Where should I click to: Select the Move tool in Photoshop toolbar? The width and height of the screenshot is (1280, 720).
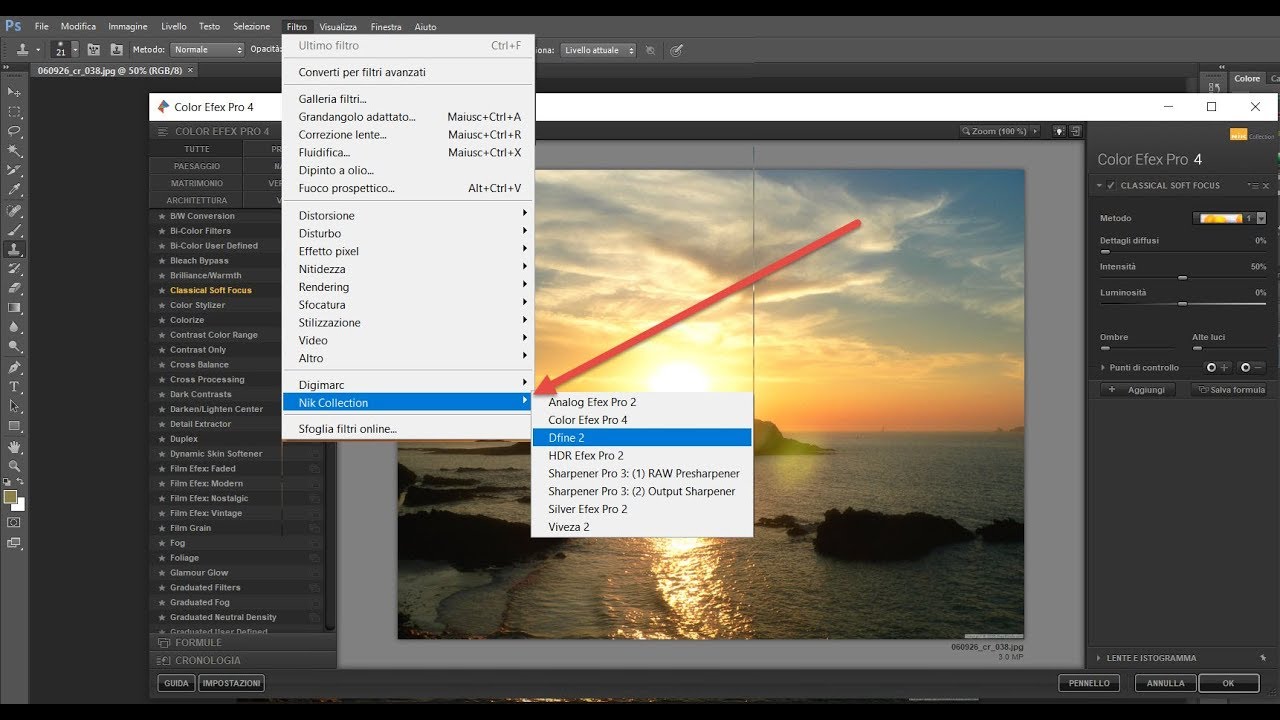pos(14,92)
